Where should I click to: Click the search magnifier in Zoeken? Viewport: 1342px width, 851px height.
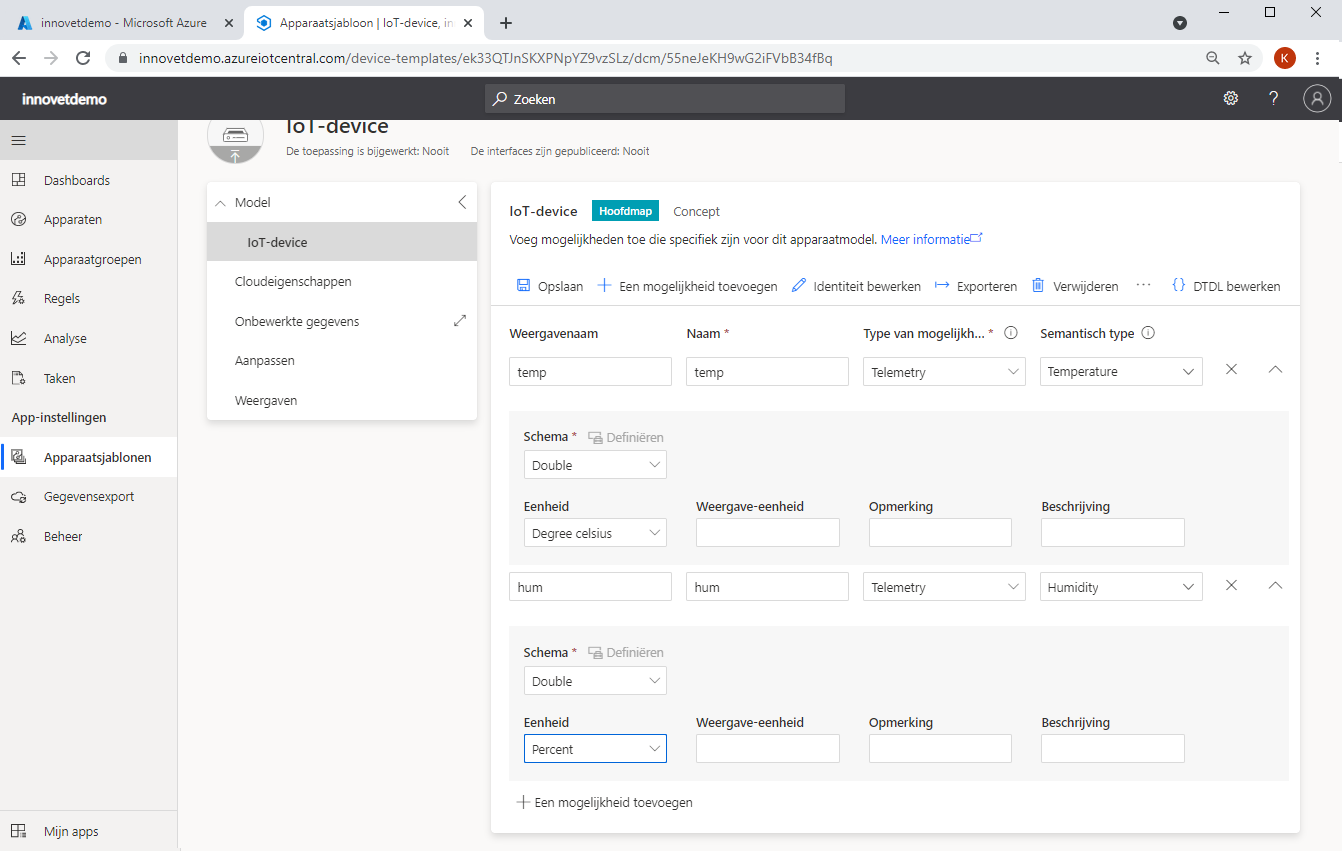pyautogui.click(x=501, y=99)
